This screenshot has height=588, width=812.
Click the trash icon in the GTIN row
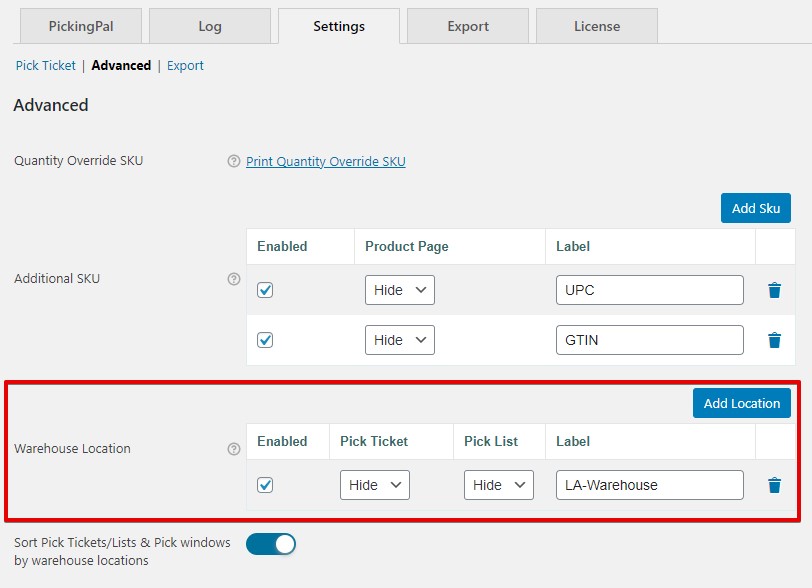point(774,340)
